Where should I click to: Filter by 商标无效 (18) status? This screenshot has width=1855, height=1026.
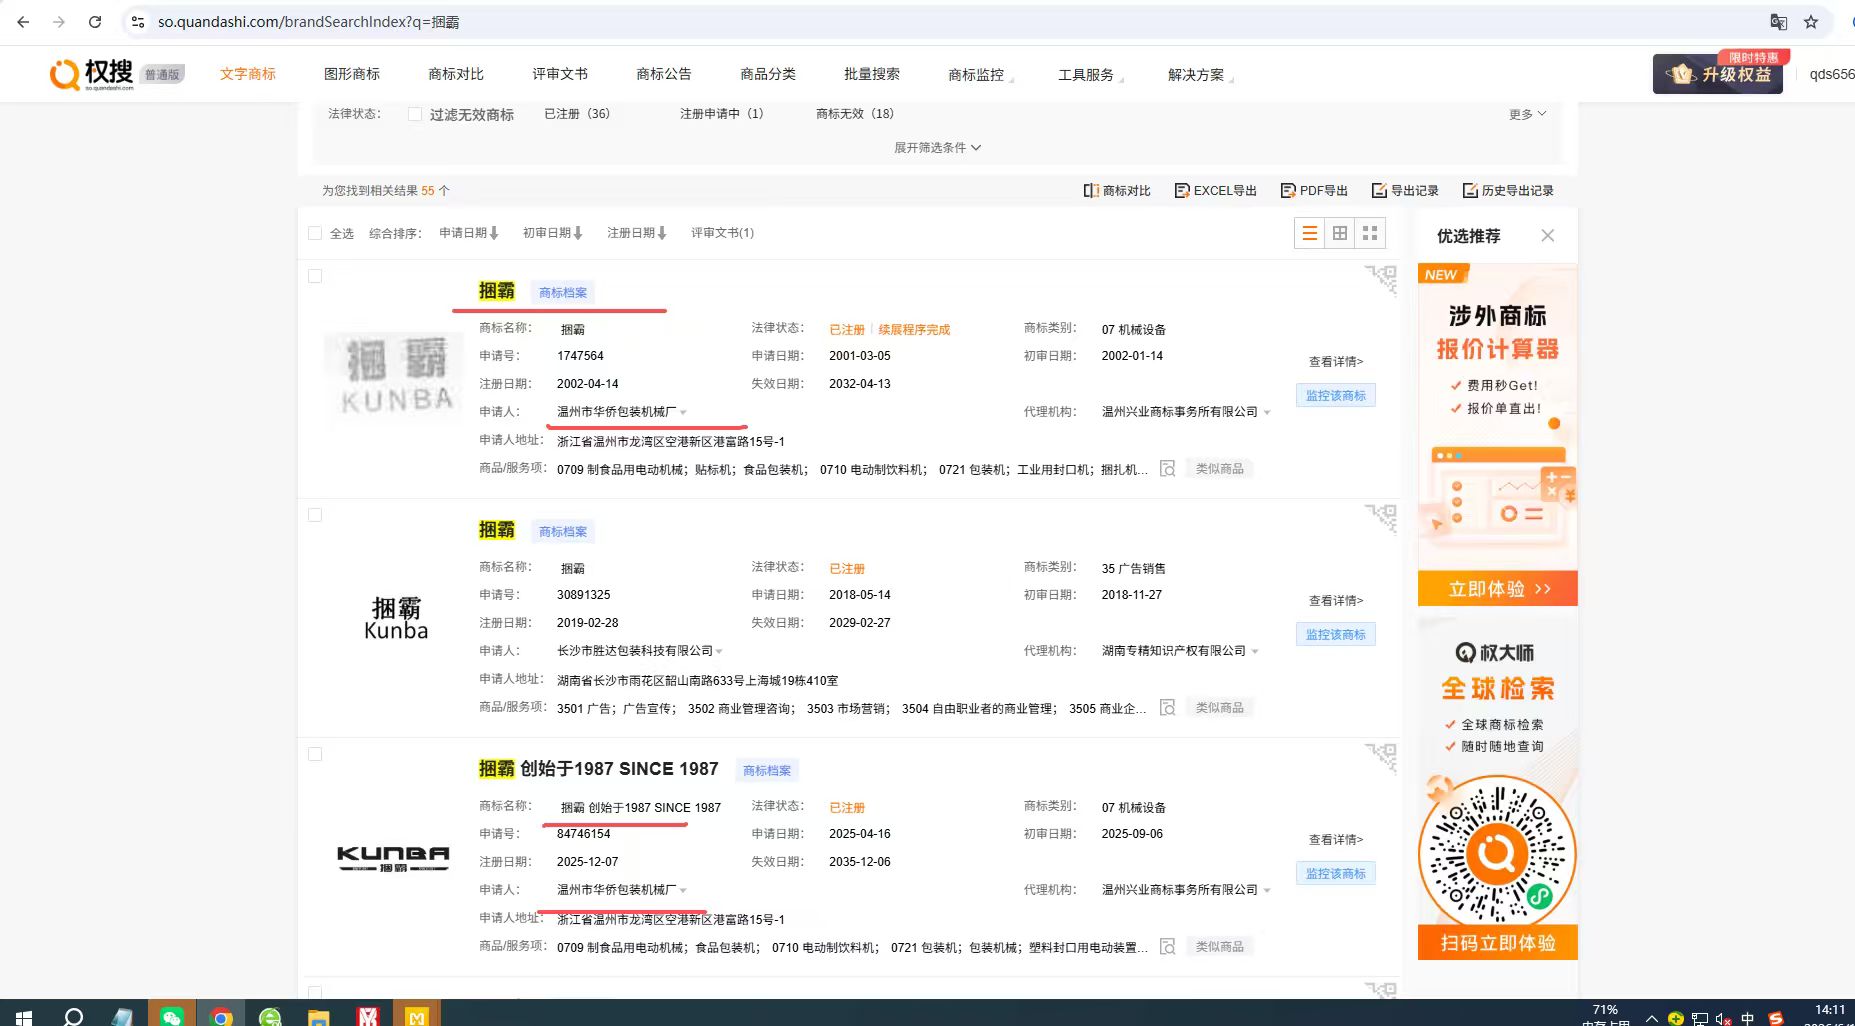coord(855,114)
